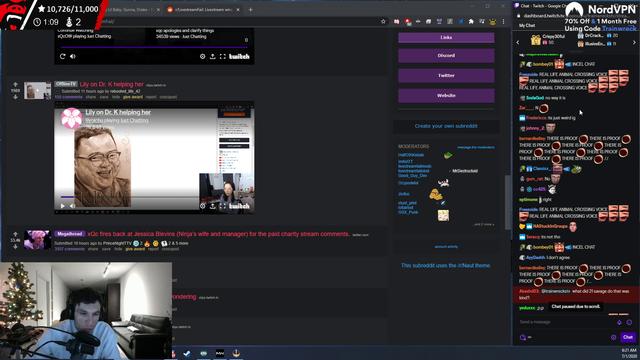Open the emote picker in chat input

[x=629, y=322]
